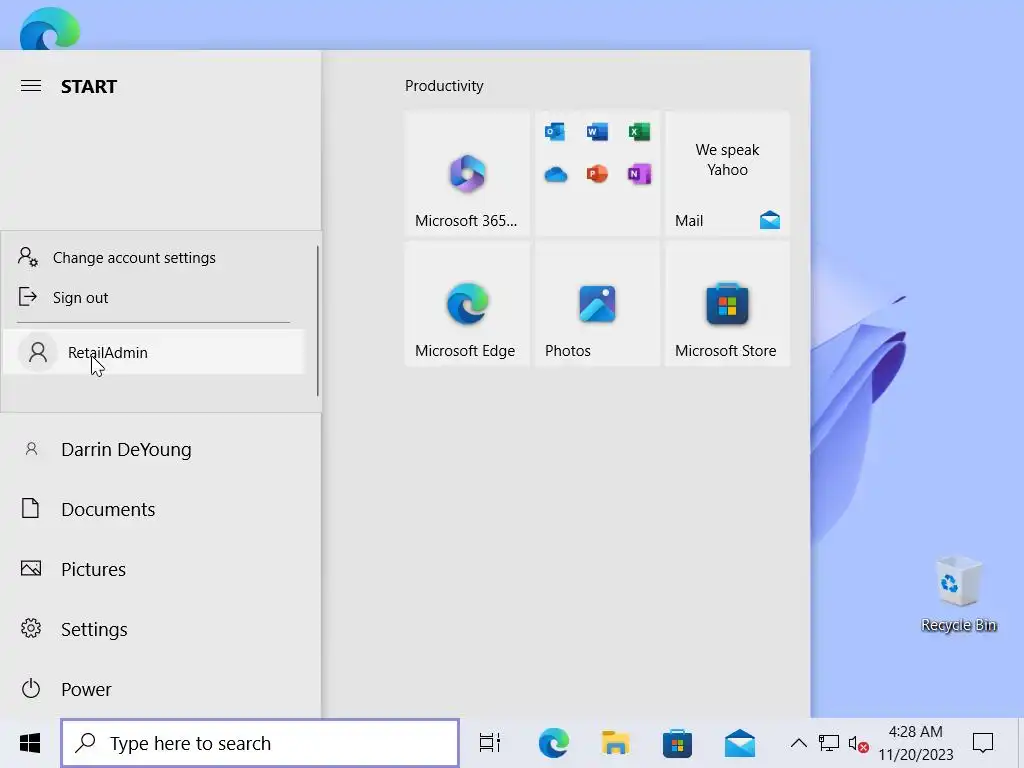Image resolution: width=1024 pixels, height=768 pixels.
Task: Open the Microsoft Store tile
Action: tap(727, 304)
